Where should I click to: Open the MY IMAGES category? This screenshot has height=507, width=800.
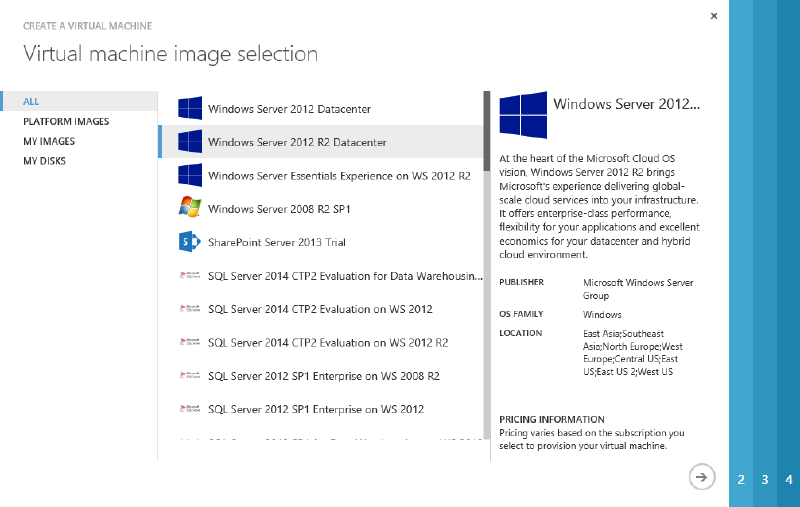(49, 141)
